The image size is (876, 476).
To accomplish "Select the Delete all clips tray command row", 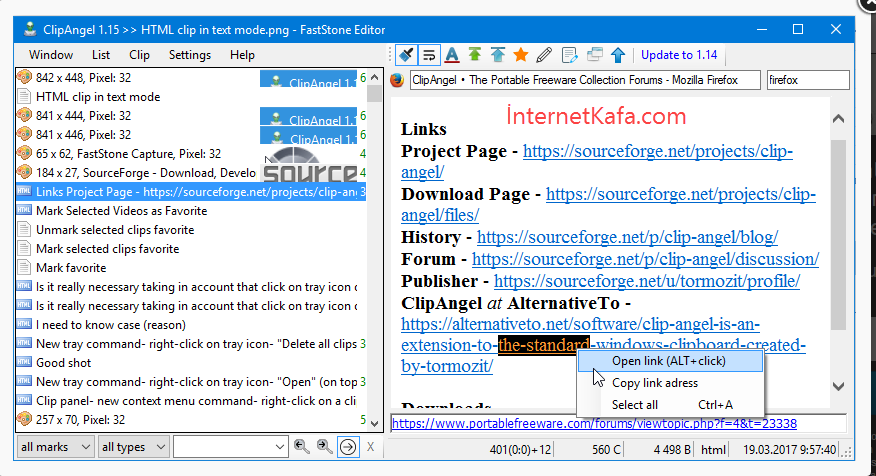I will click(191, 344).
